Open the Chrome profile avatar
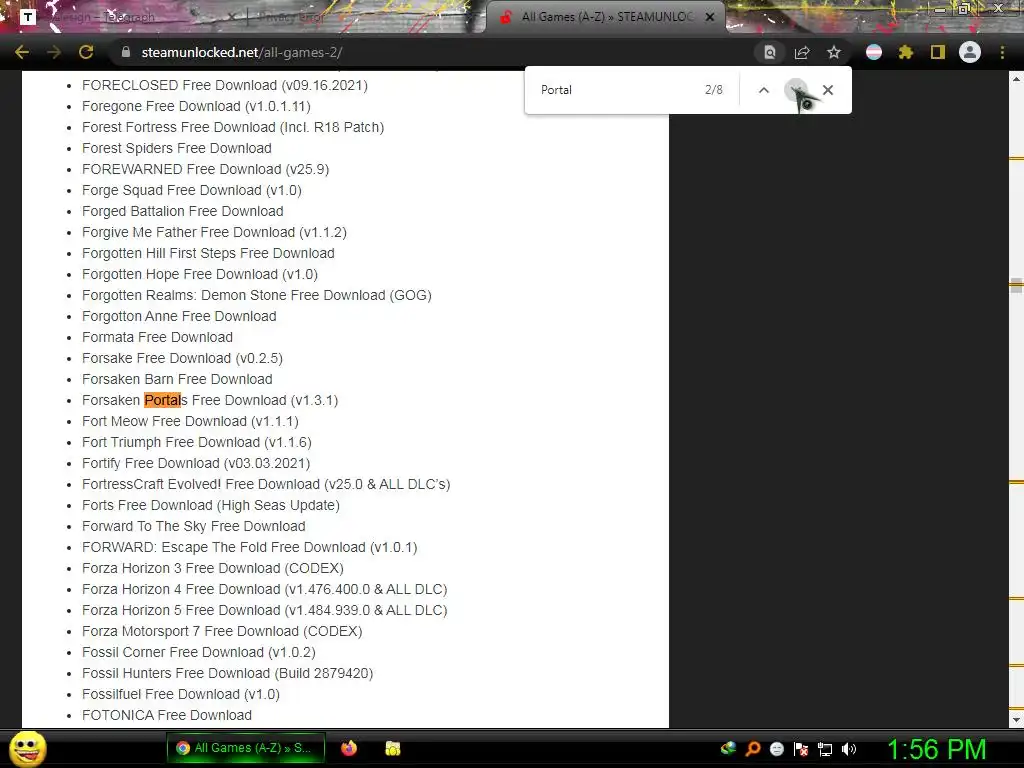1024x768 pixels. [x=970, y=52]
